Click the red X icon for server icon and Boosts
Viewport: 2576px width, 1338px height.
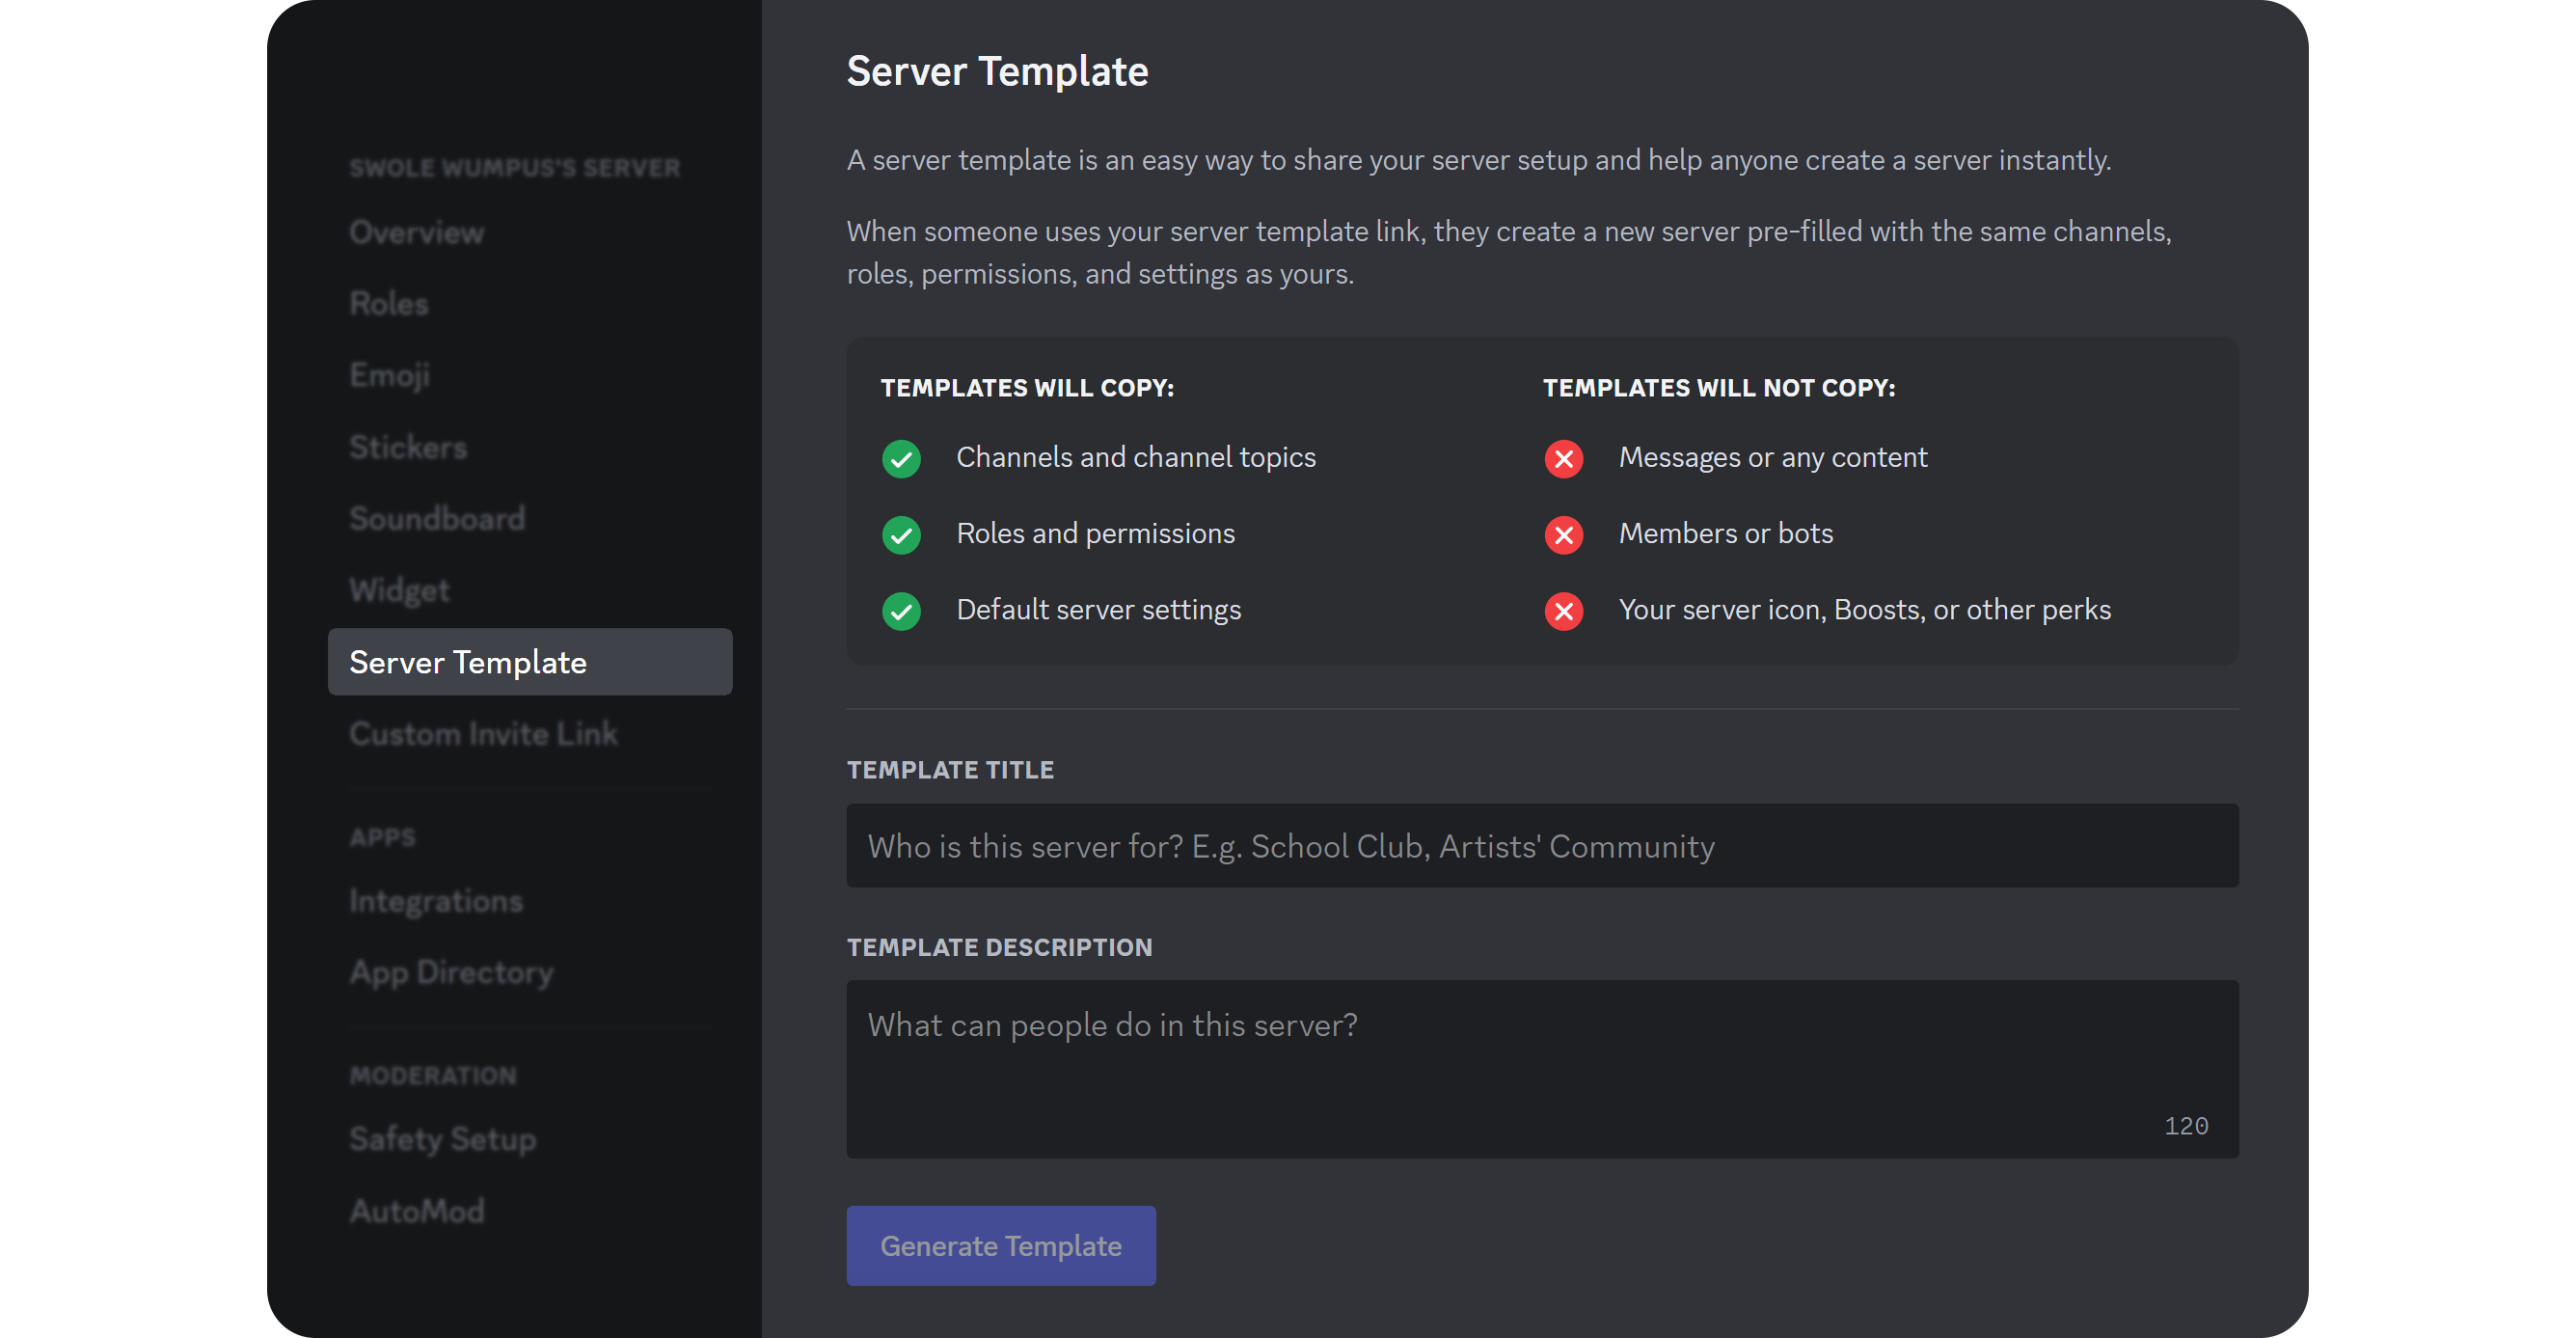(1565, 609)
